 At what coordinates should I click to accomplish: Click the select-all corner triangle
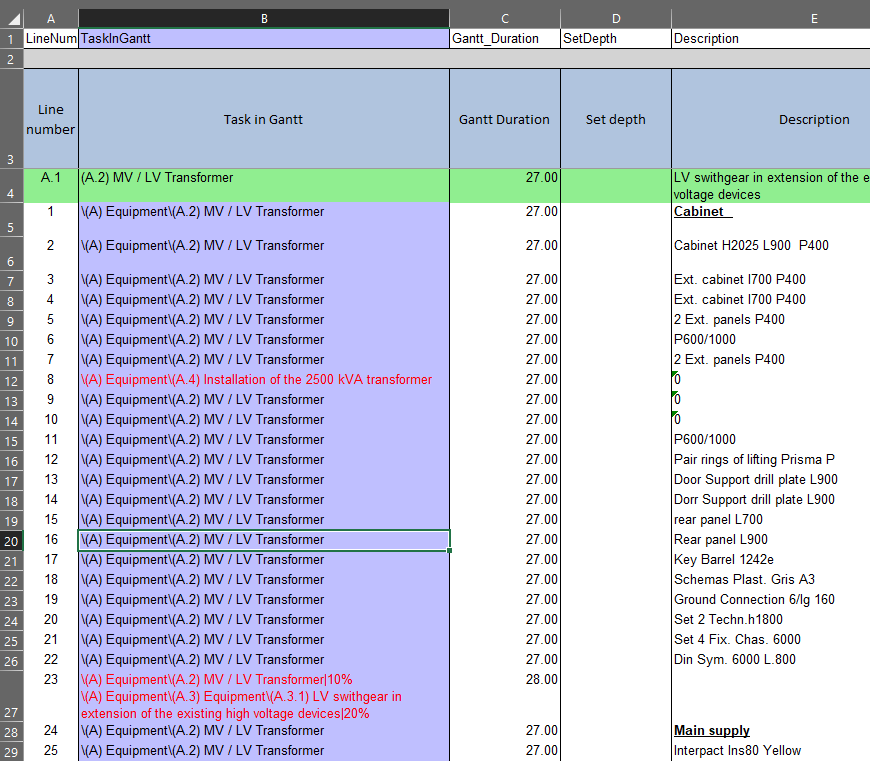point(11,19)
